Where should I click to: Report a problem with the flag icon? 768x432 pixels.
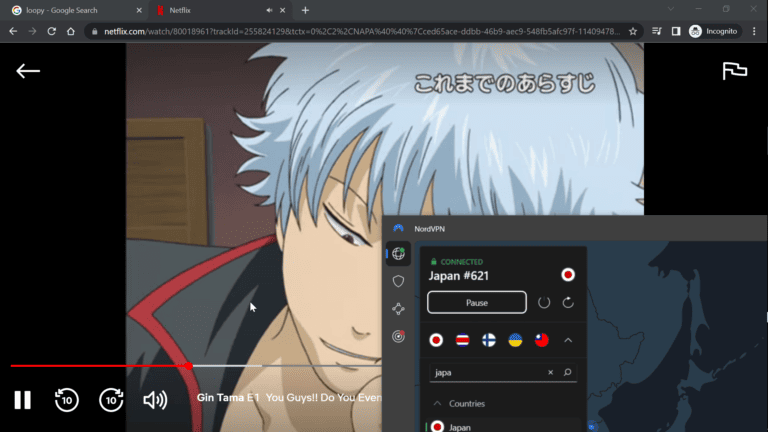click(x=735, y=71)
